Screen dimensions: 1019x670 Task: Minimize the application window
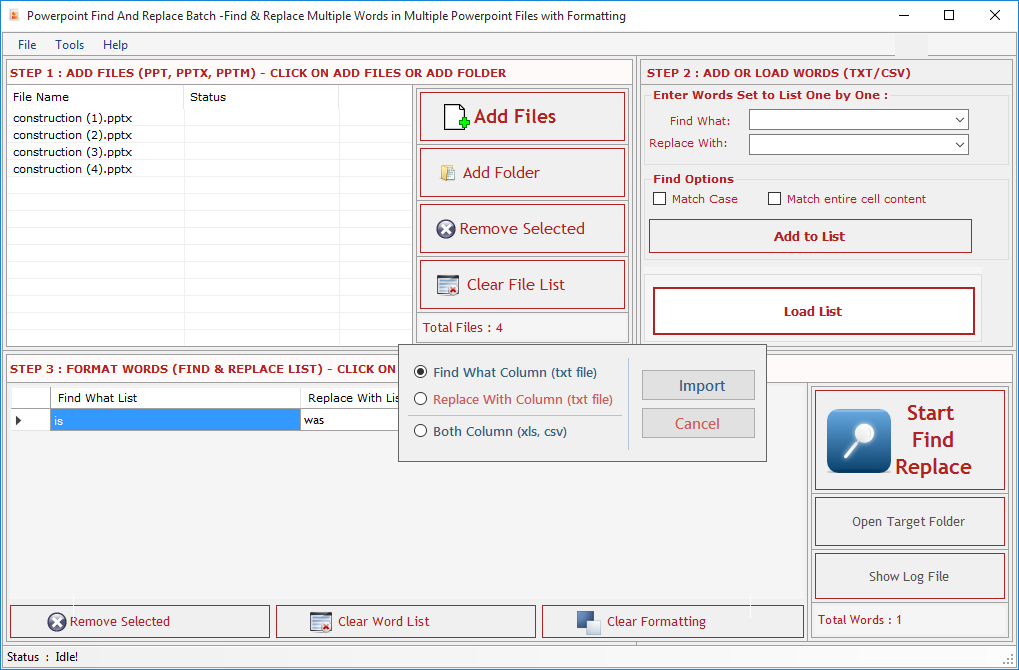pos(903,15)
